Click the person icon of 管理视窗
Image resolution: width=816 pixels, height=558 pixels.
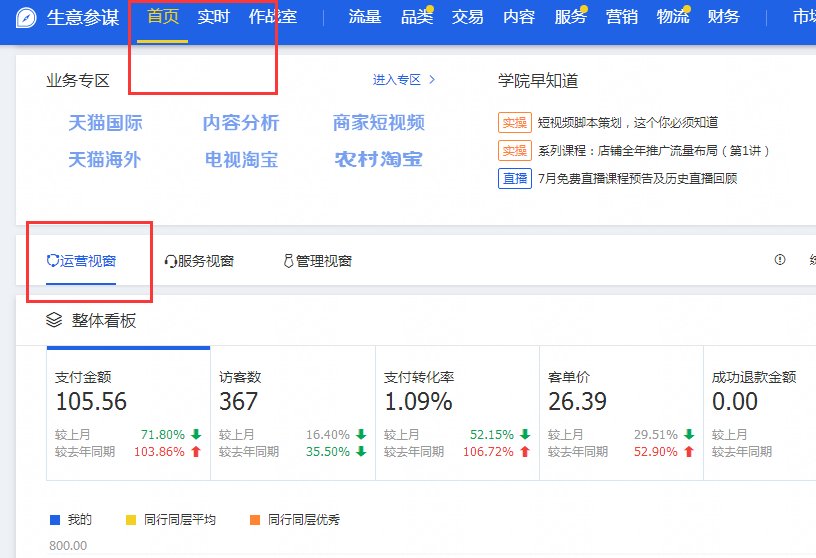tap(288, 261)
